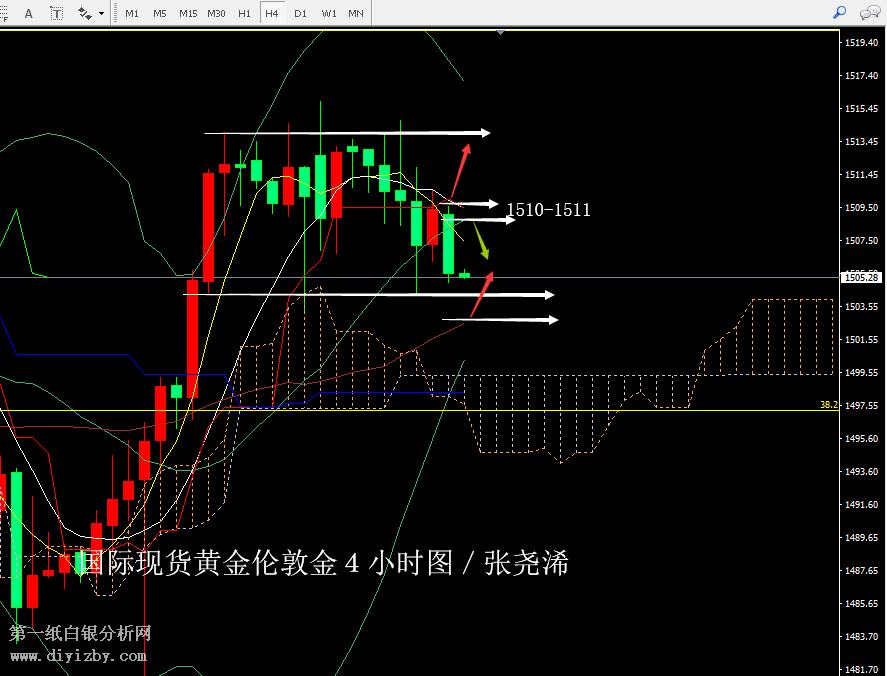The width and height of the screenshot is (887, 676).
Task: Click the partially visible leftmost toolbar icon
Action: tap(4, 13)
